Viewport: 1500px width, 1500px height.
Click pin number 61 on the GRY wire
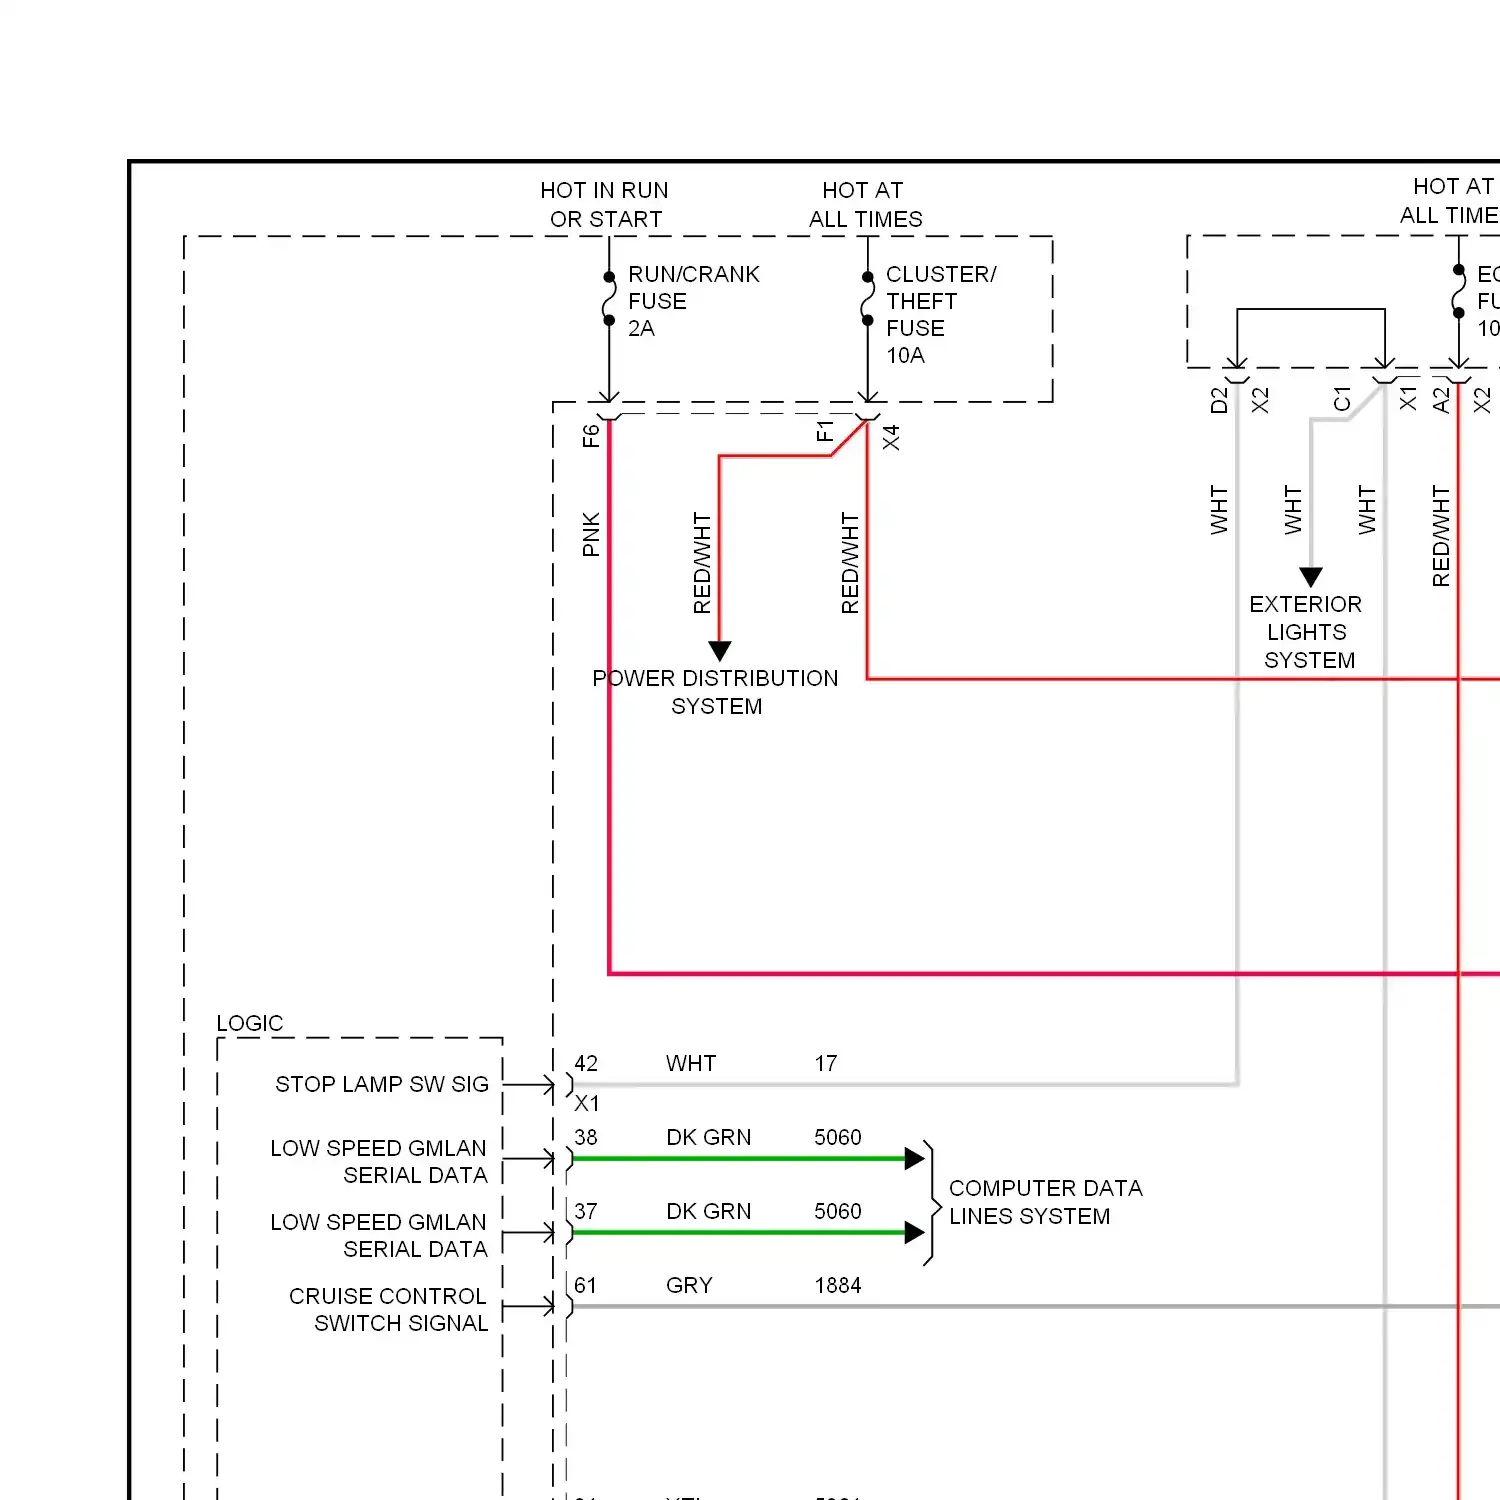[586, 1285]
